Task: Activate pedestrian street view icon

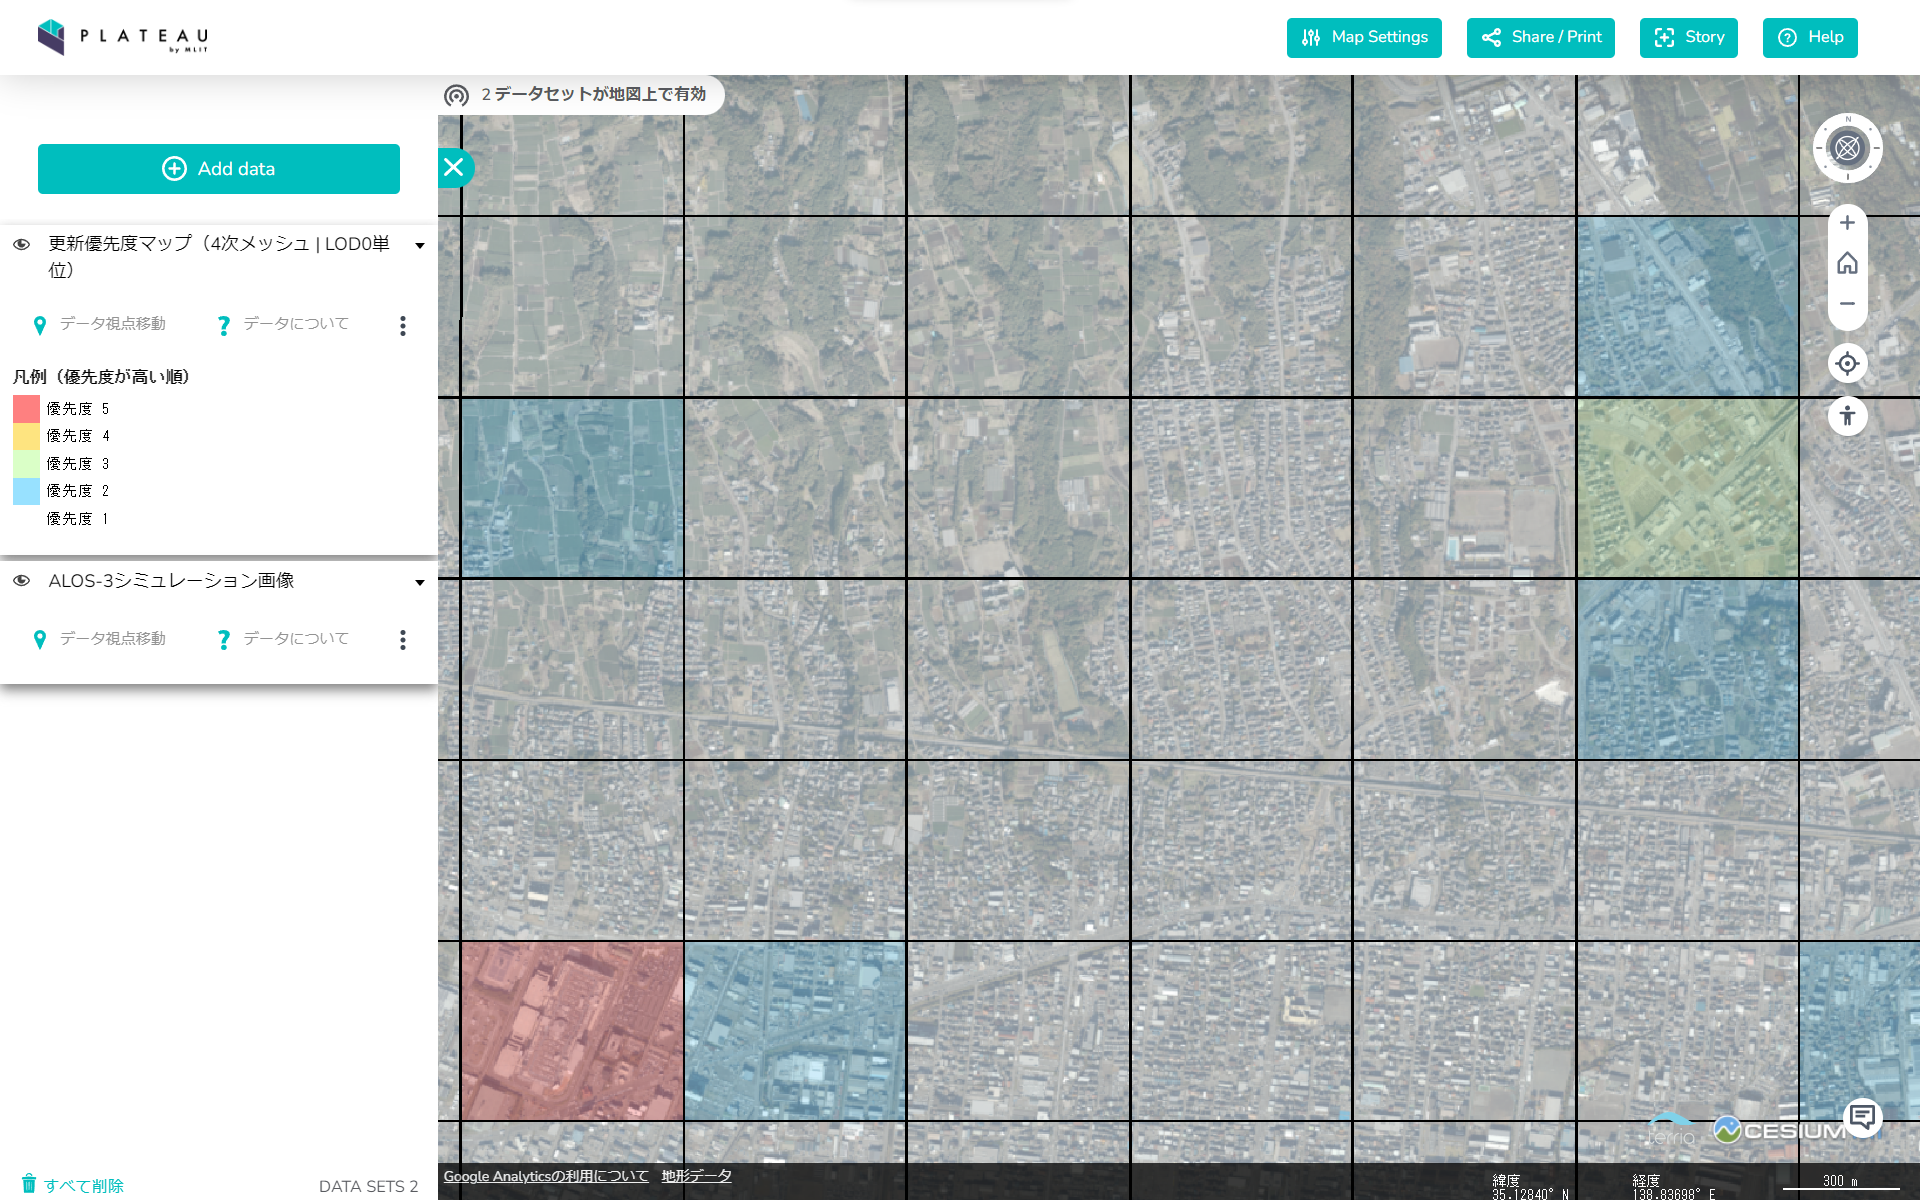Action: pos(1847,415)
